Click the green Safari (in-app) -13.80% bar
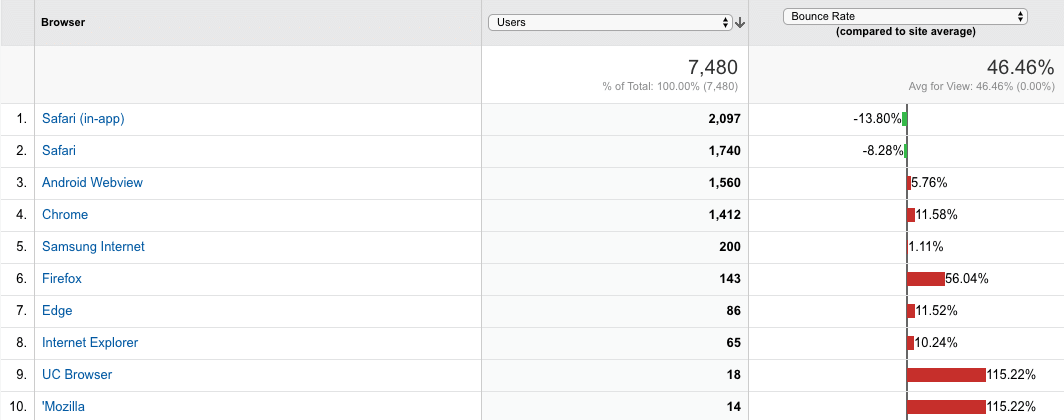The height and width of the screenshot is (420, 1064). pyautogui.click(x=905, y=119)
